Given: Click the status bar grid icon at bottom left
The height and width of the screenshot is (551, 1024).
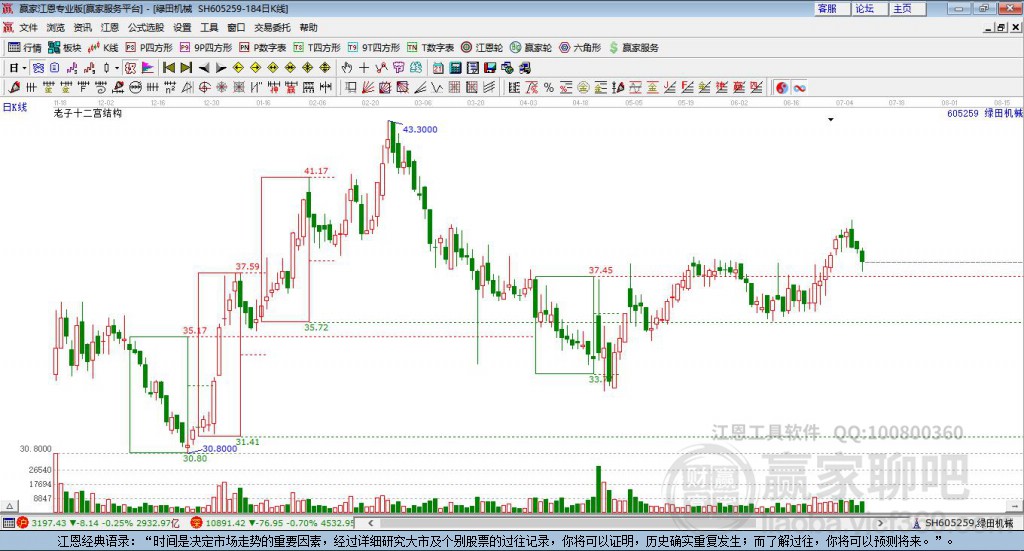Looking at the screenshot, I should (8, 523).
